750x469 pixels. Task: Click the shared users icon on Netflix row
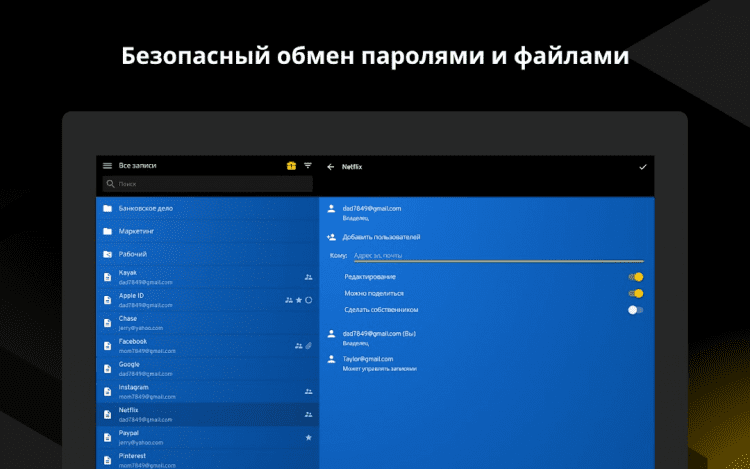tap(309, 414)
